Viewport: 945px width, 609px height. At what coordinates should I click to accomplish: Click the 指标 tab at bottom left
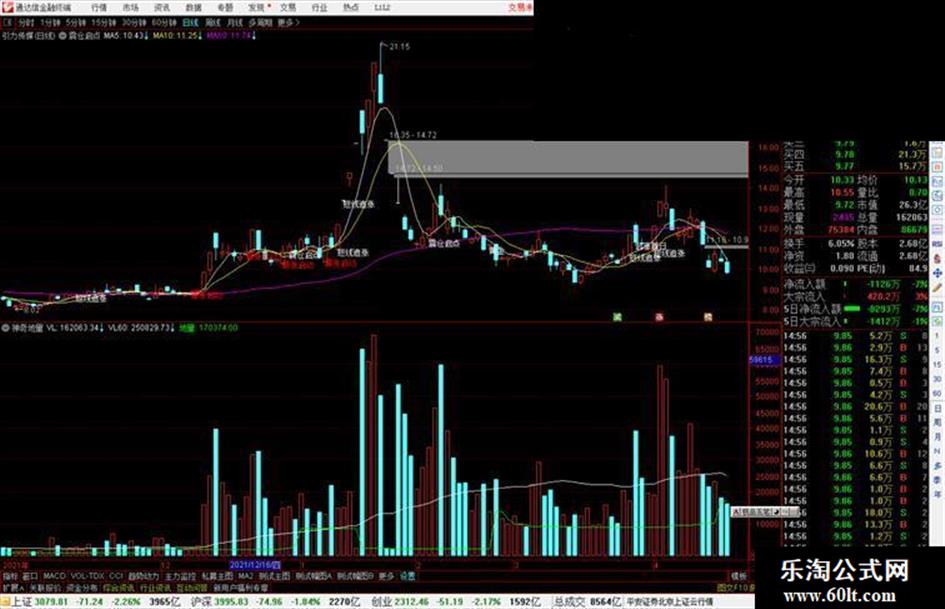coord(10,576)
